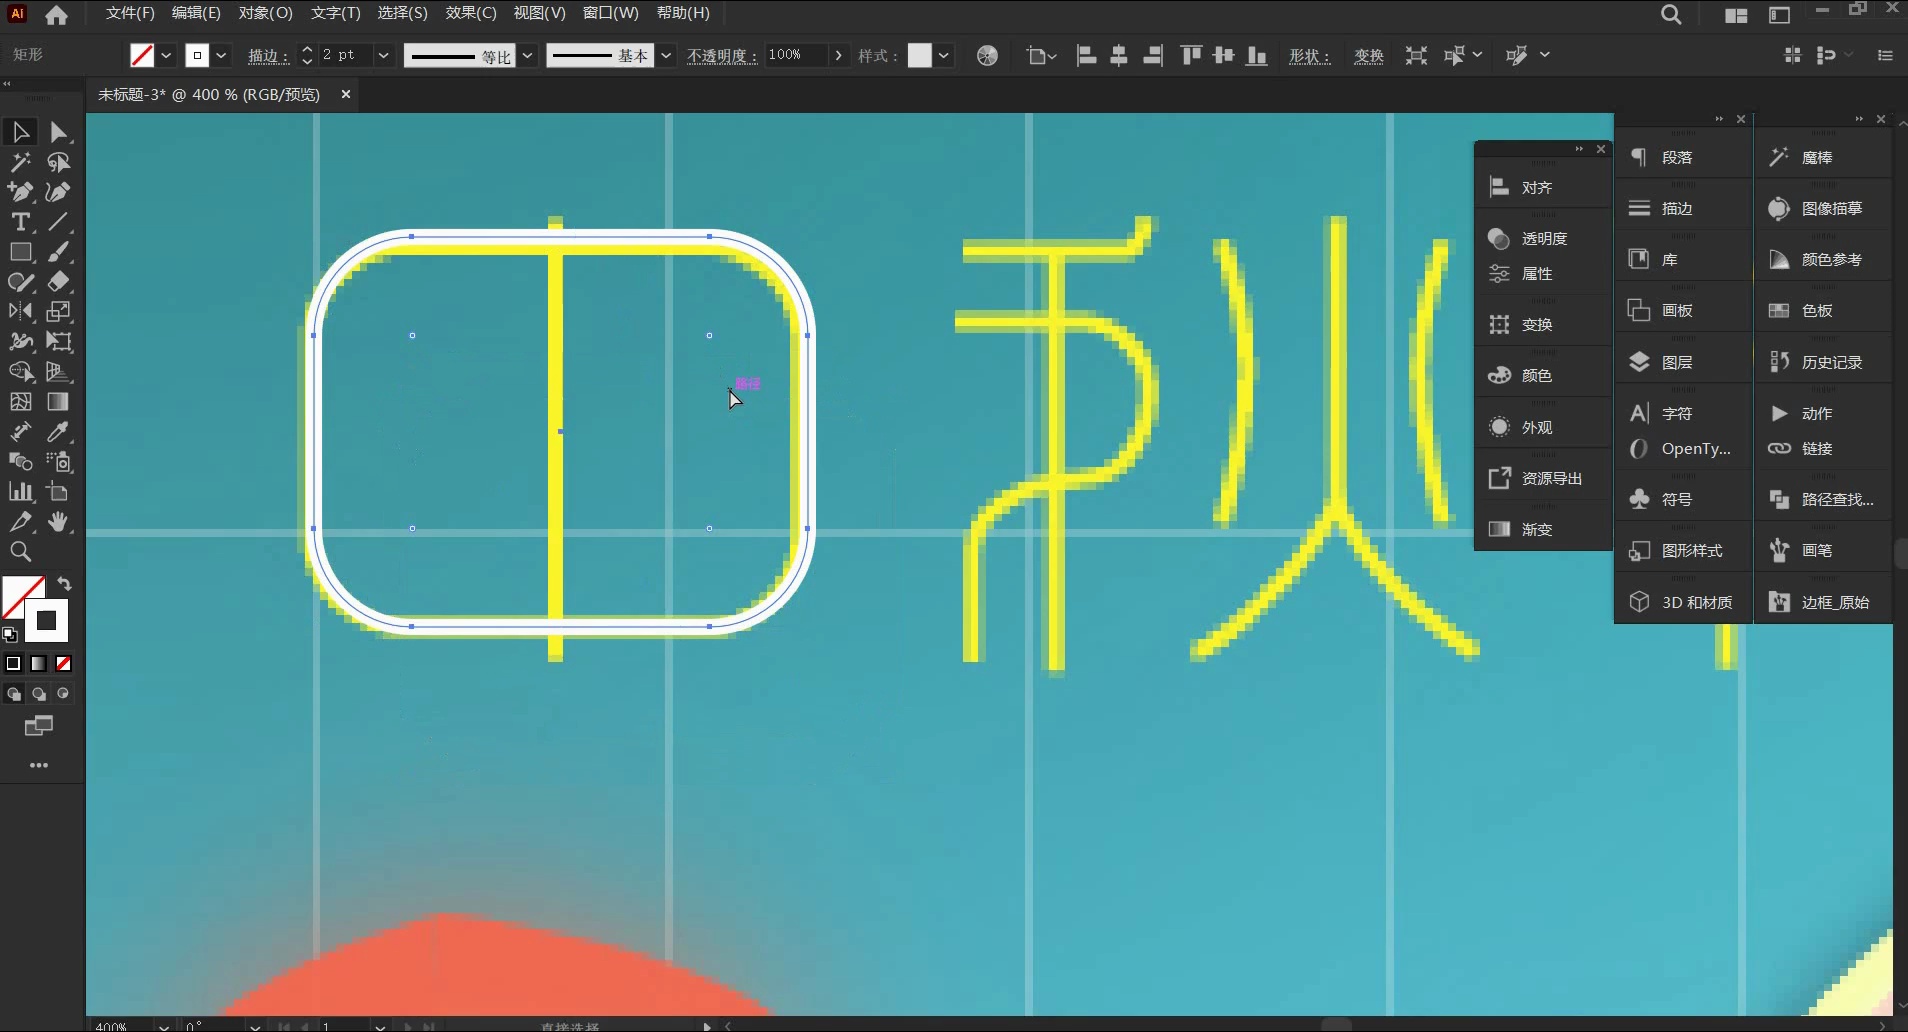The height and width of the screenshot is (1032, 1908).
Task: Edit toolbar via three dots
Action: click(39, 765)
